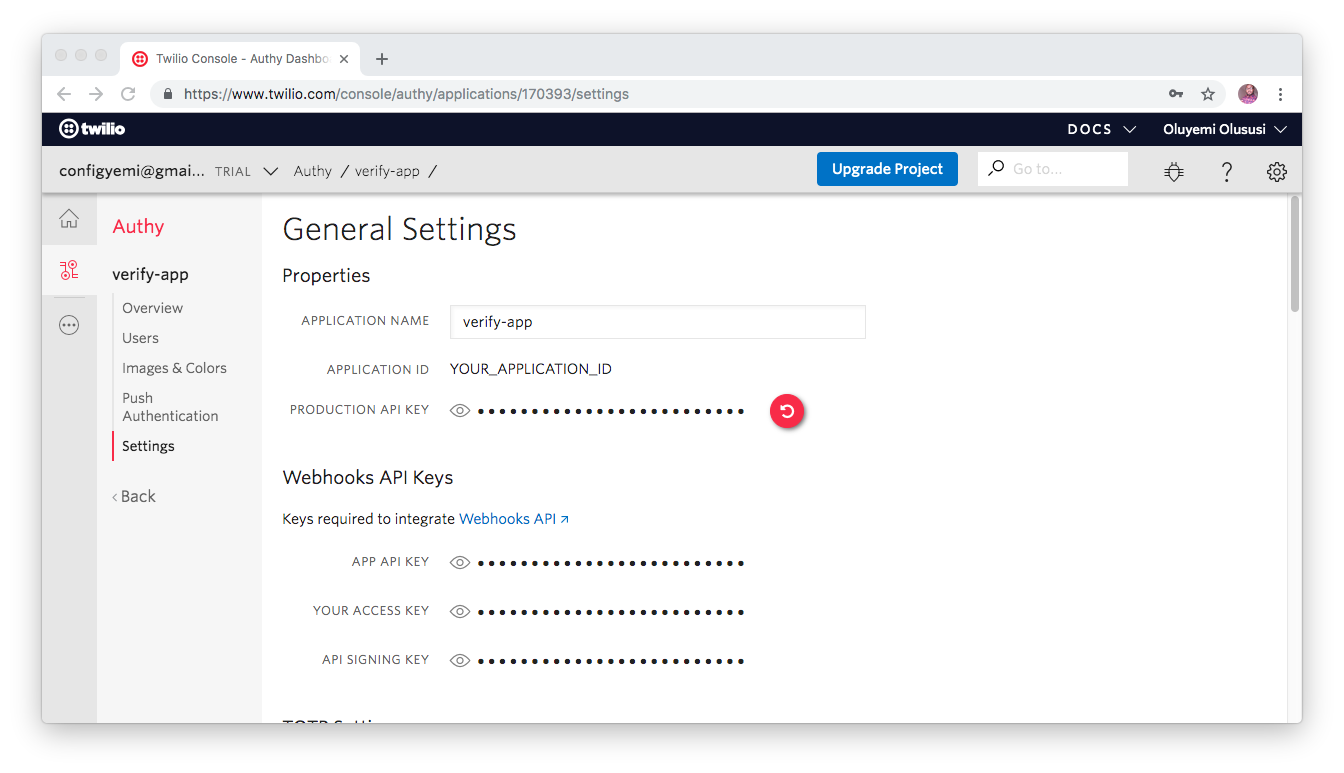Screen dimensions: 1344x773
Task: Open Images & Colors sidebar item
Action: (x=174, y=368)
